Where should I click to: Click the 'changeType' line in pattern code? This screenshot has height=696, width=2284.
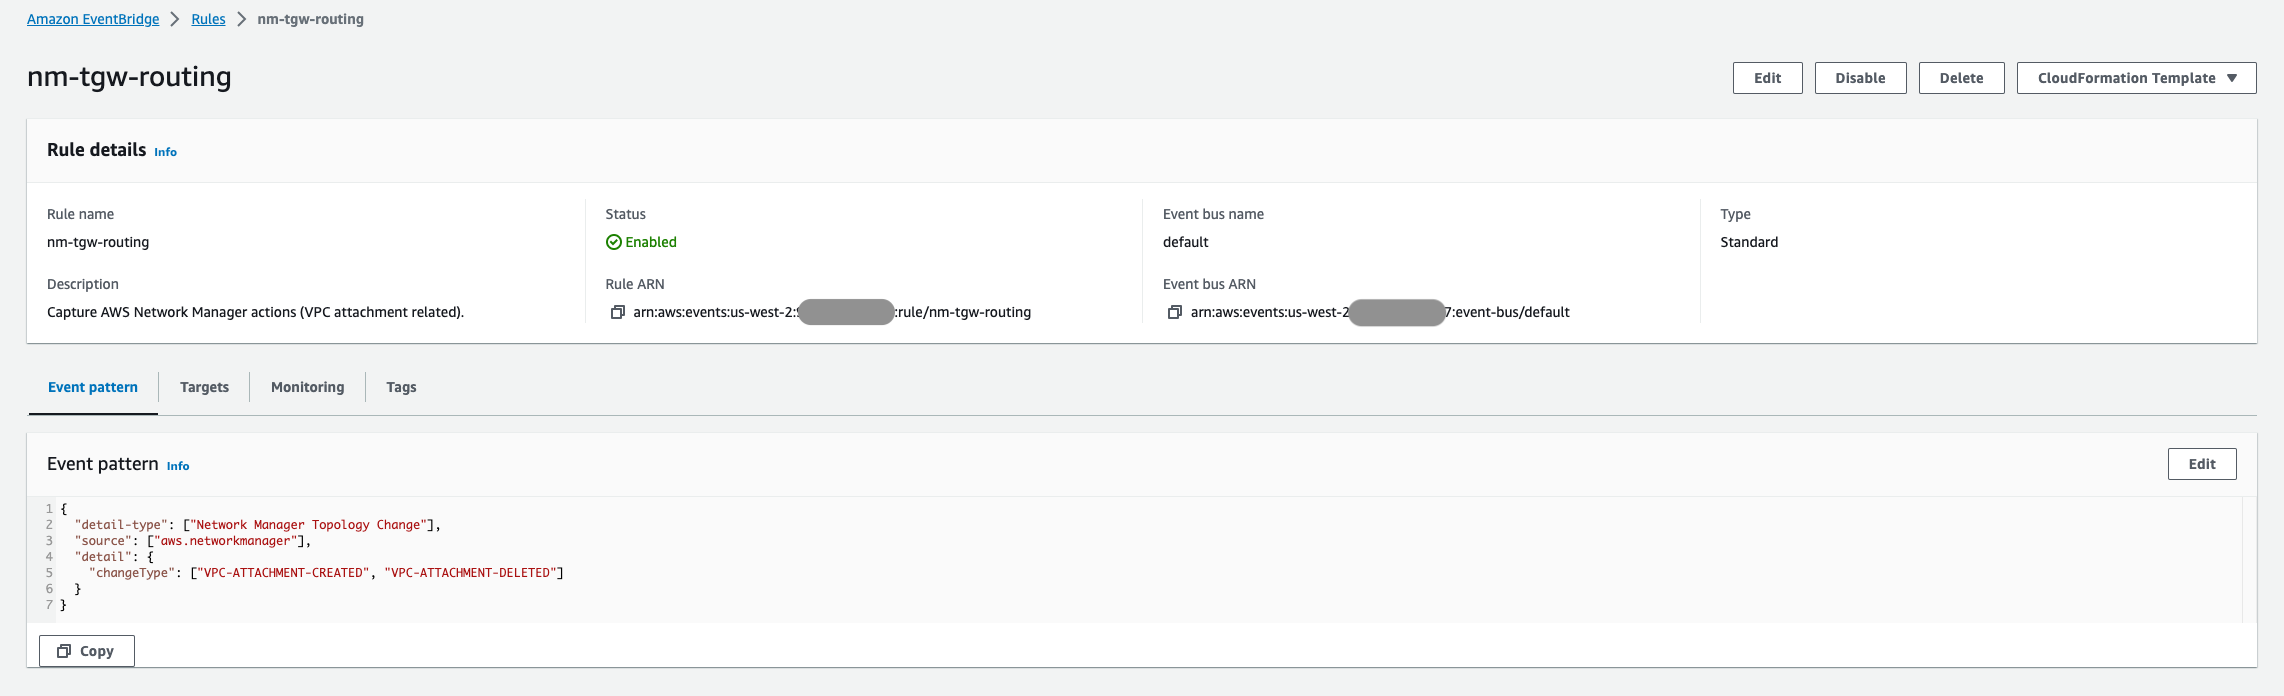coord(326,573)
